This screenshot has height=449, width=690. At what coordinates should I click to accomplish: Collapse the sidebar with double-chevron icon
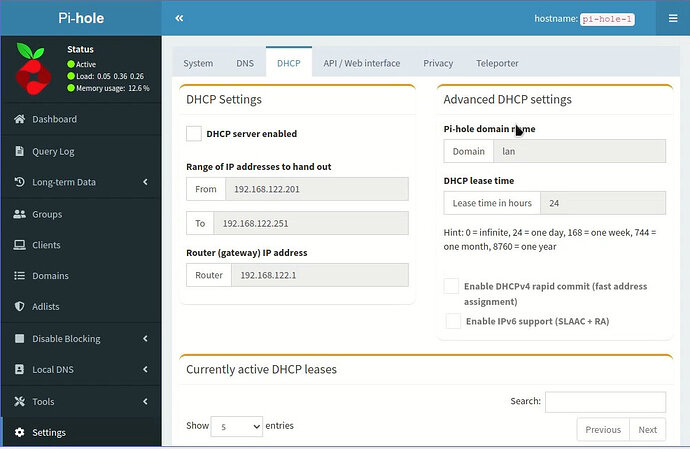pos(179,18)
